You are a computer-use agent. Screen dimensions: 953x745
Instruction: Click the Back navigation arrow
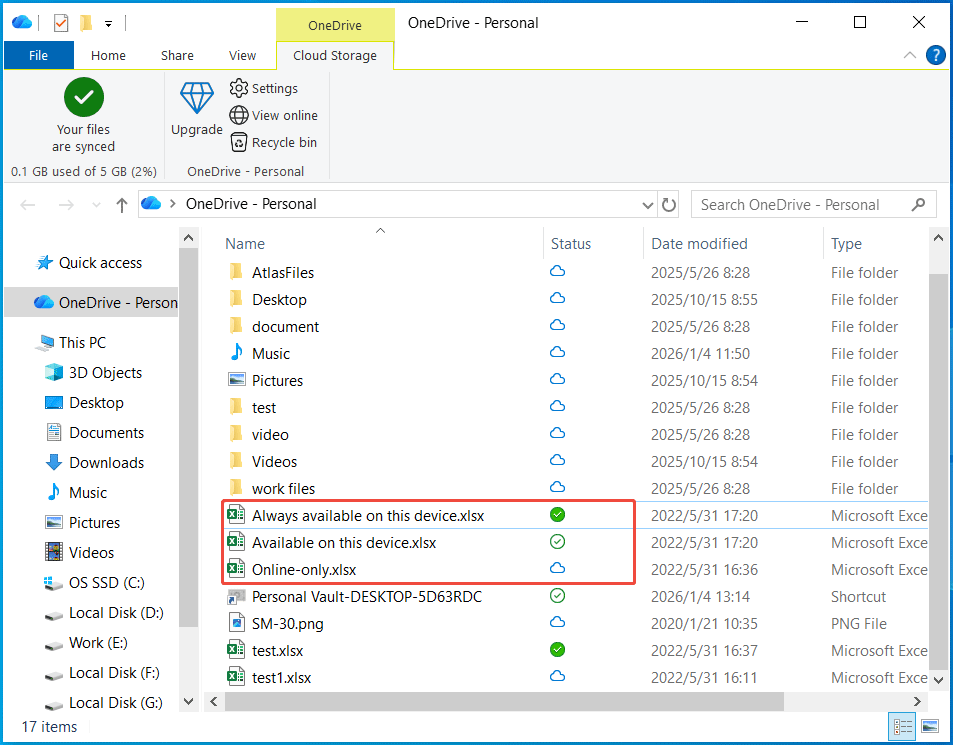tap(28, 205)
